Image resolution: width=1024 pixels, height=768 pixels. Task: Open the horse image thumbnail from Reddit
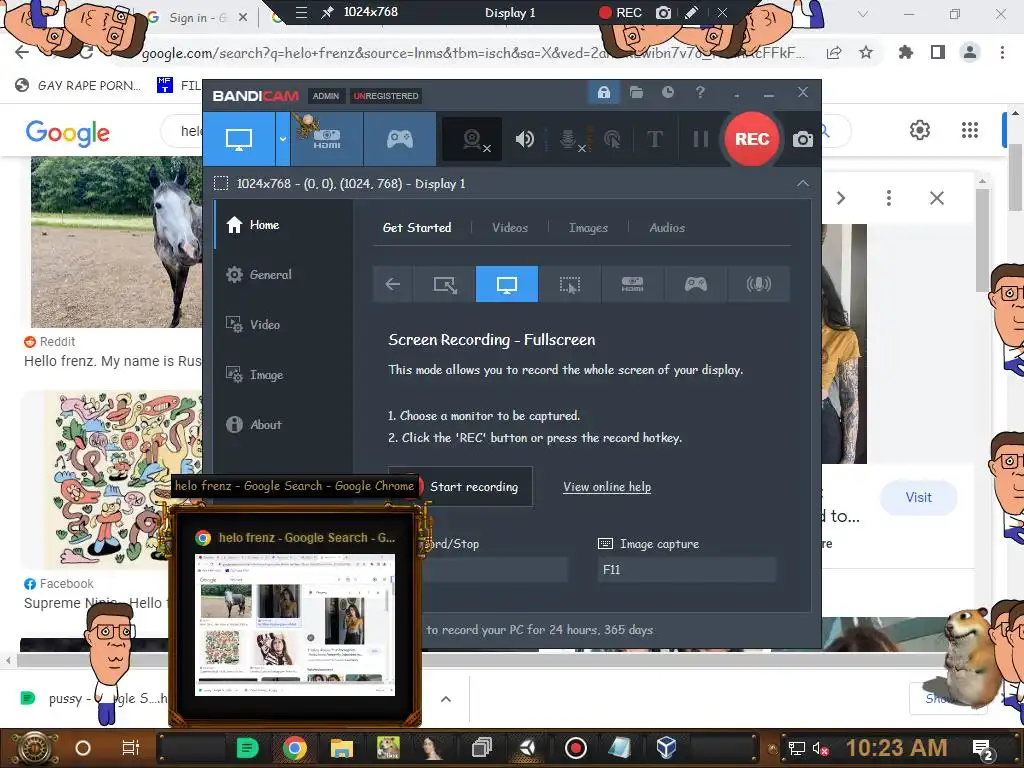(116, 242)
